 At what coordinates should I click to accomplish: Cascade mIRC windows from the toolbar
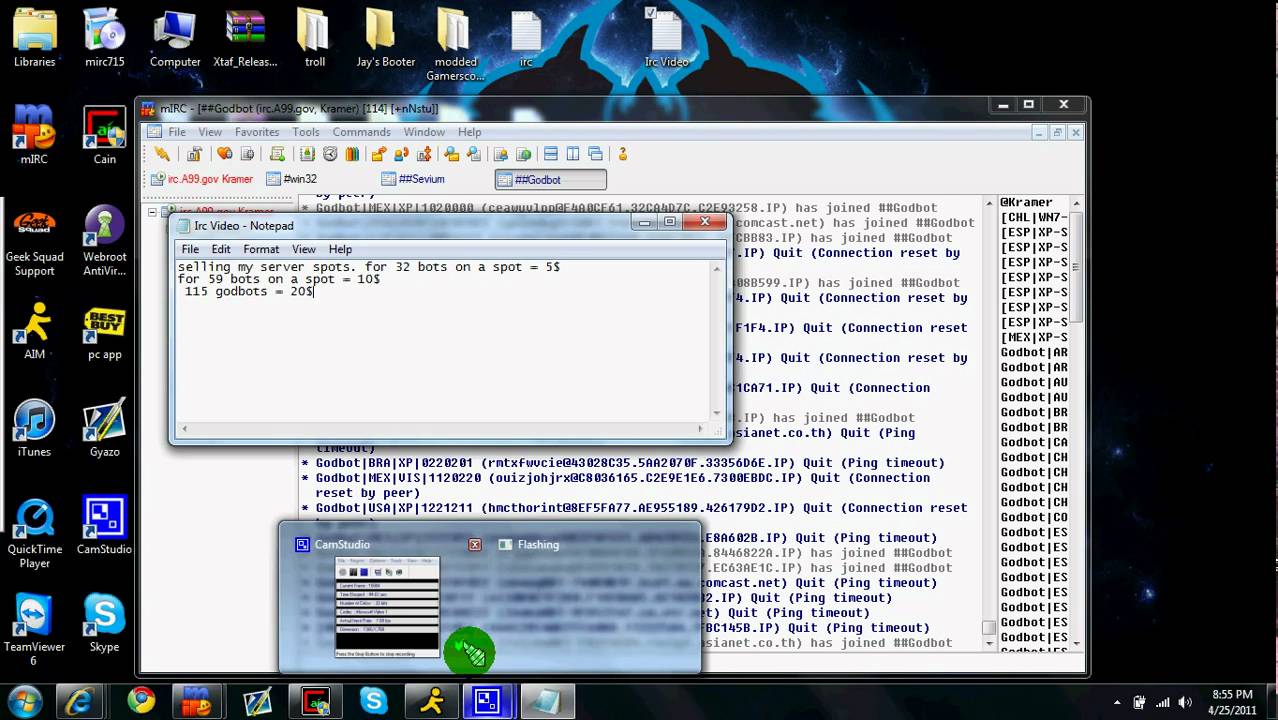[595, 154]
